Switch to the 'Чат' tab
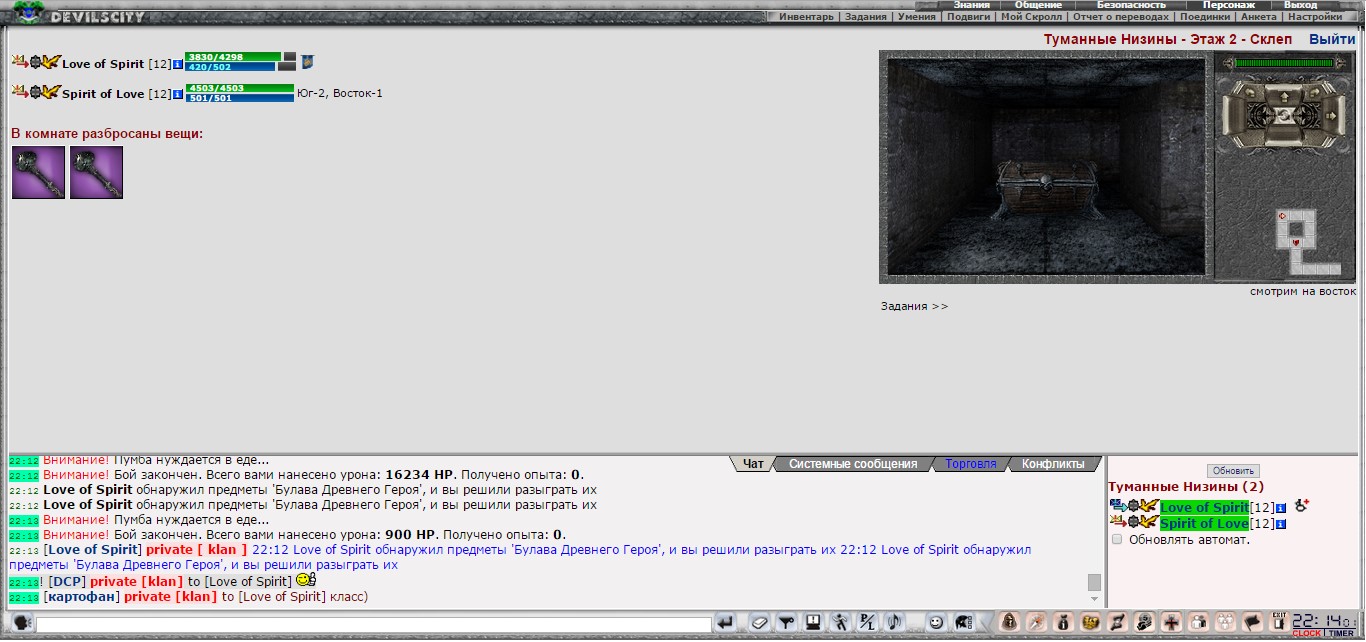This screenshot has width=1366, height=642. coord(753,464)
